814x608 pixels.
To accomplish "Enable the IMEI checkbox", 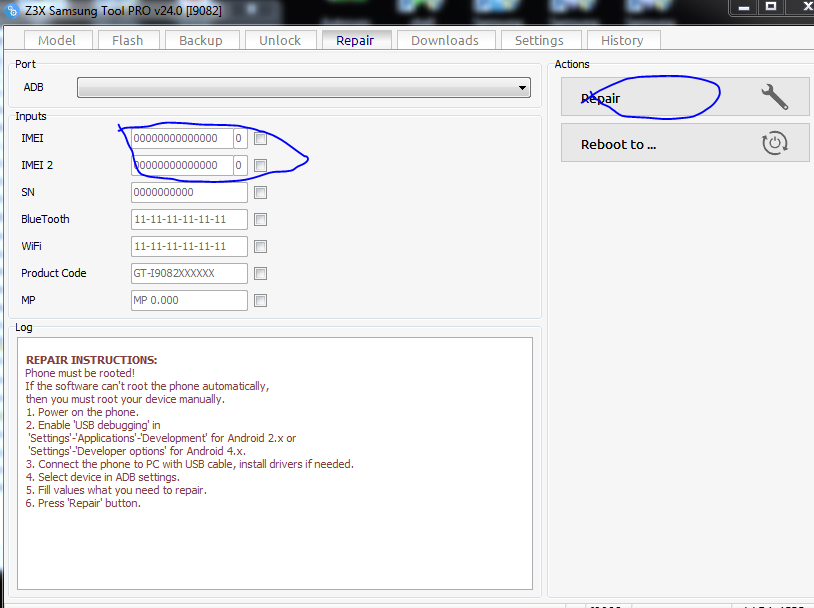I will coord(261,139).
